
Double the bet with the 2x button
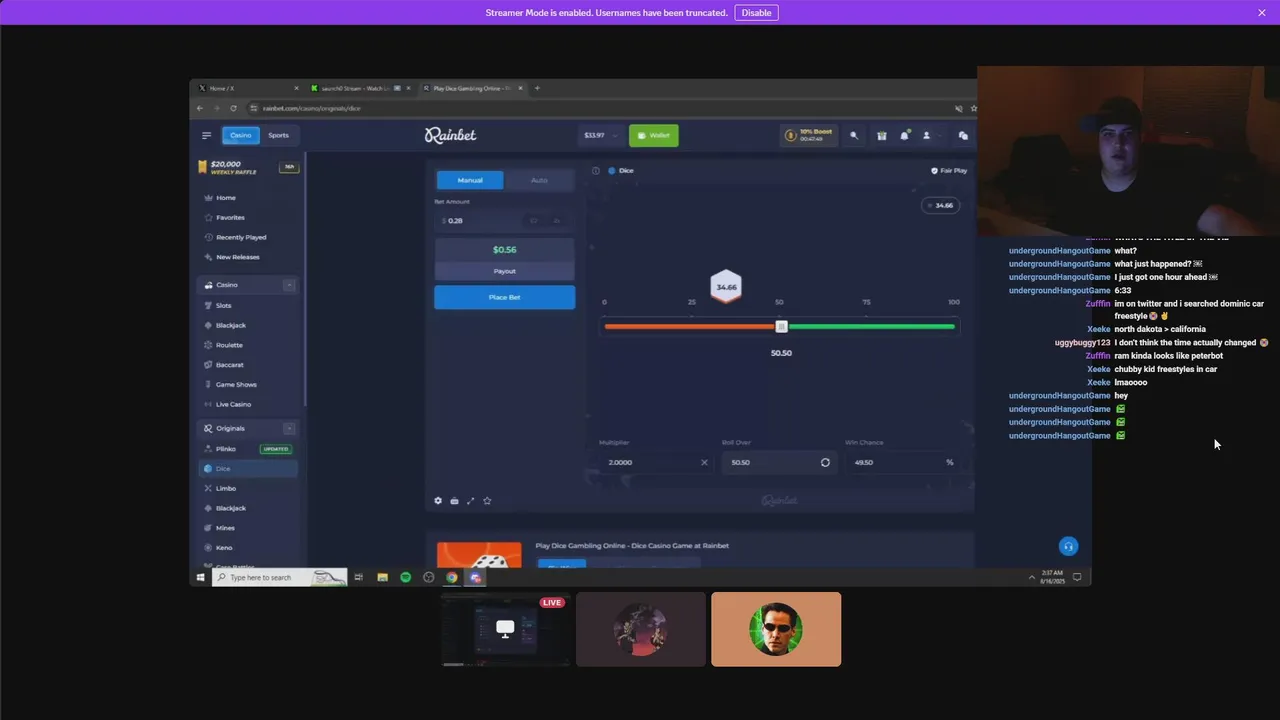tap(557, 220)
